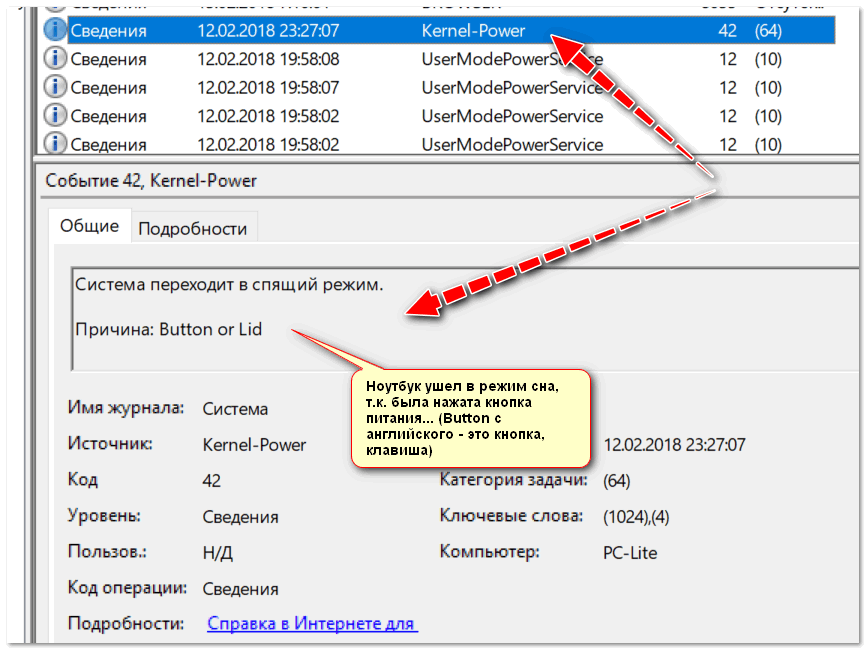Click the event ID 42 in the selected row
The height and width of the screenshot is (650, 866).
[x=727, y=30]
